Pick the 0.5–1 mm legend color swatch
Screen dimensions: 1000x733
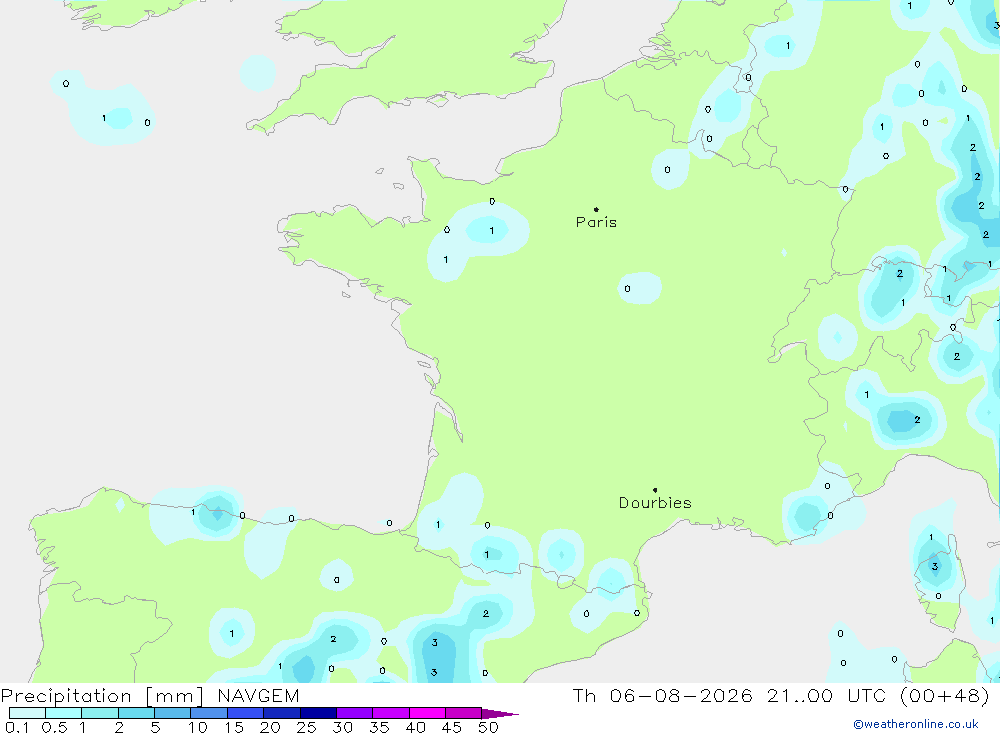point(64,713)
